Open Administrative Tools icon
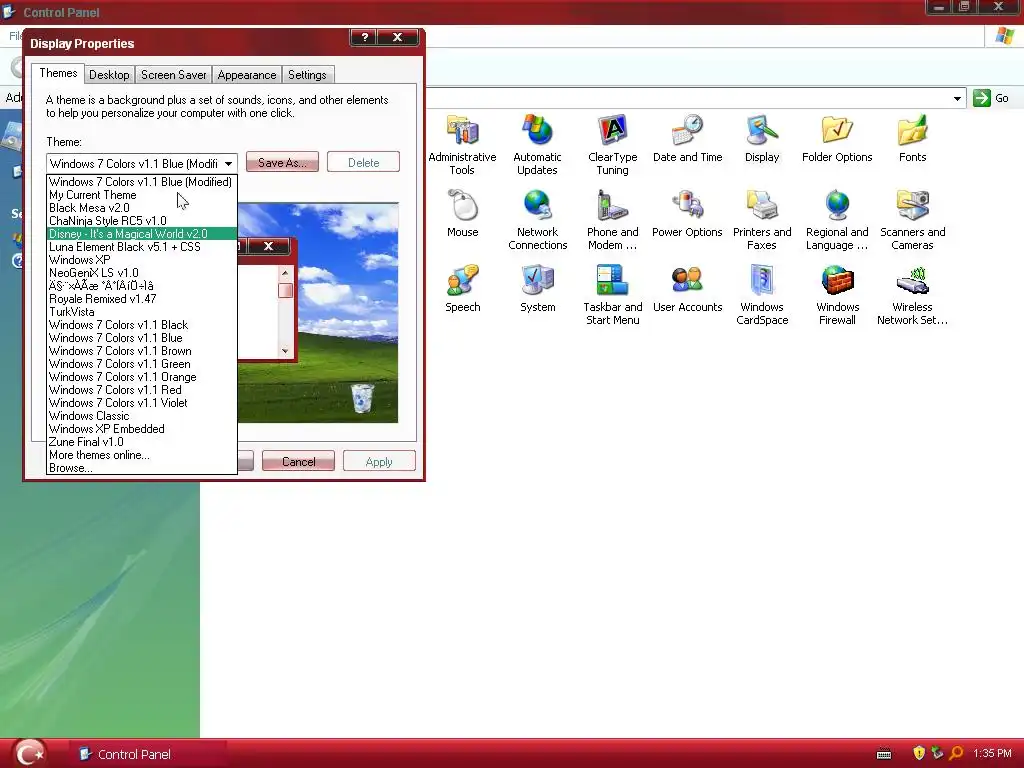Image resolution: width=1024 pixels, height=768 pixels. point(462,130)
